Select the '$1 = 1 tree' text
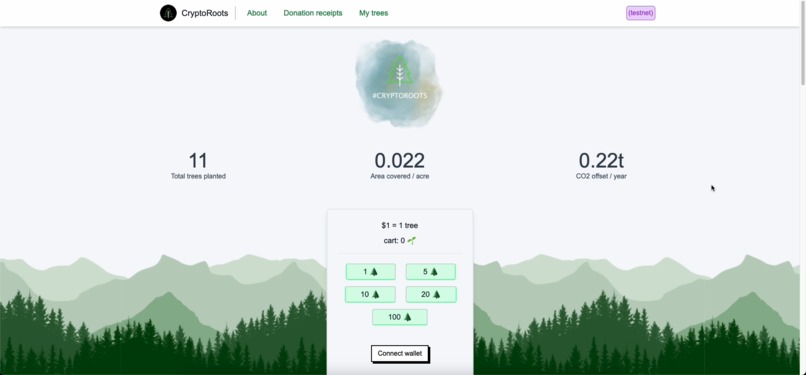806x375 pixels. click(399, 226)
